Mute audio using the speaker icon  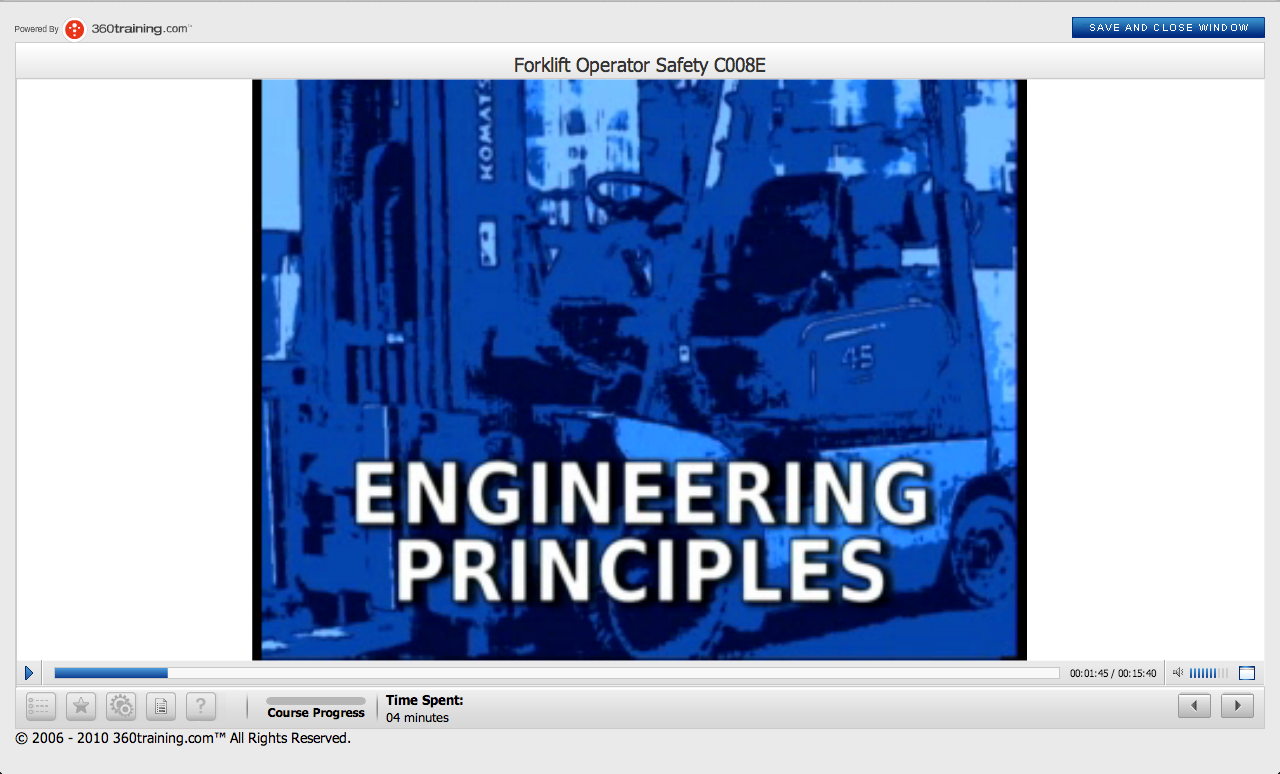(1178, 673)
